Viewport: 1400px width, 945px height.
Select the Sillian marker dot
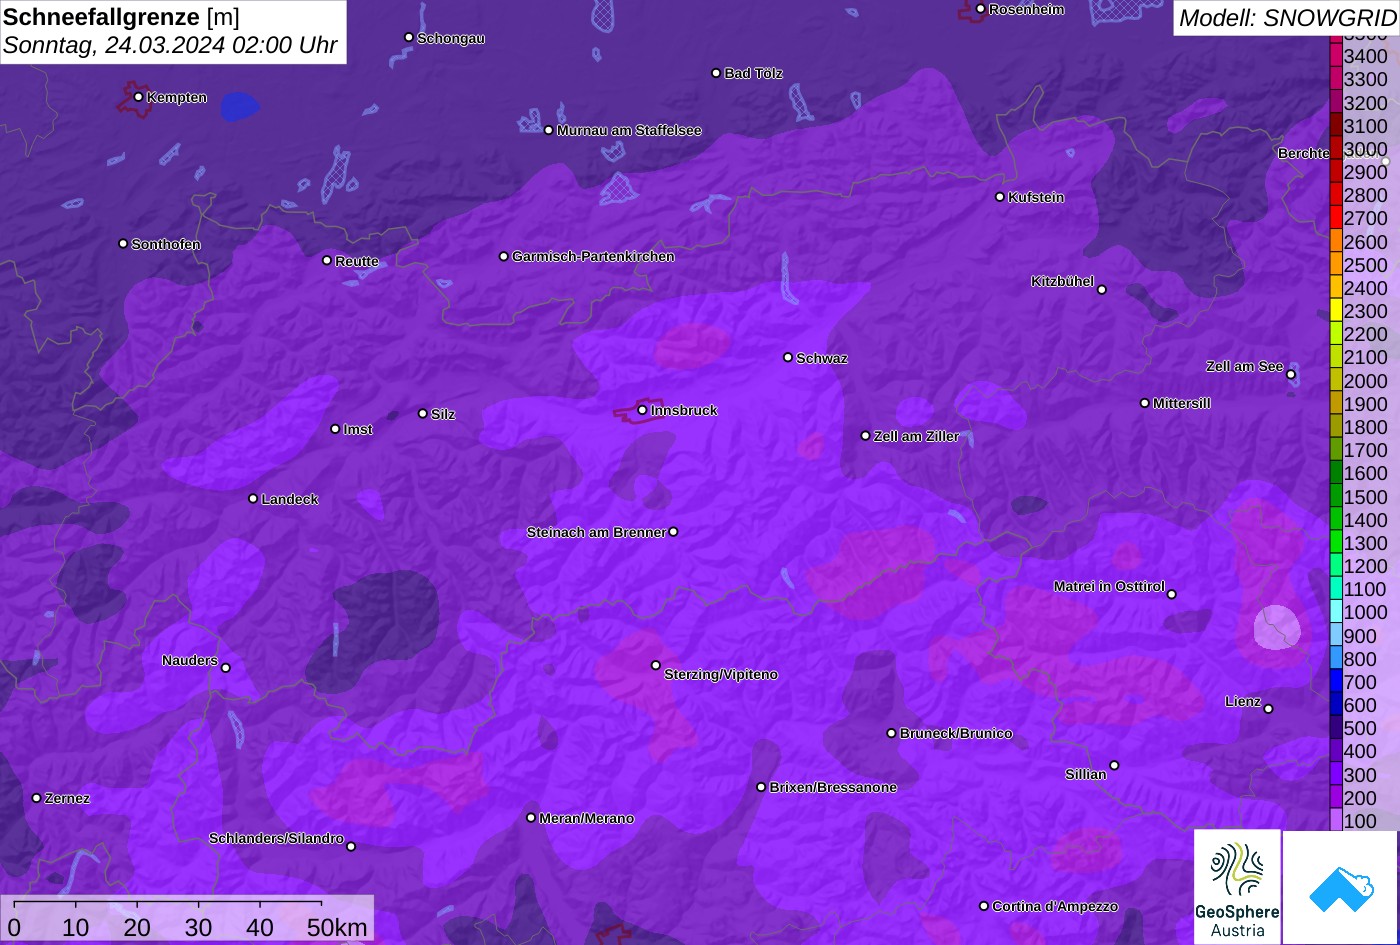(1114, 766)
